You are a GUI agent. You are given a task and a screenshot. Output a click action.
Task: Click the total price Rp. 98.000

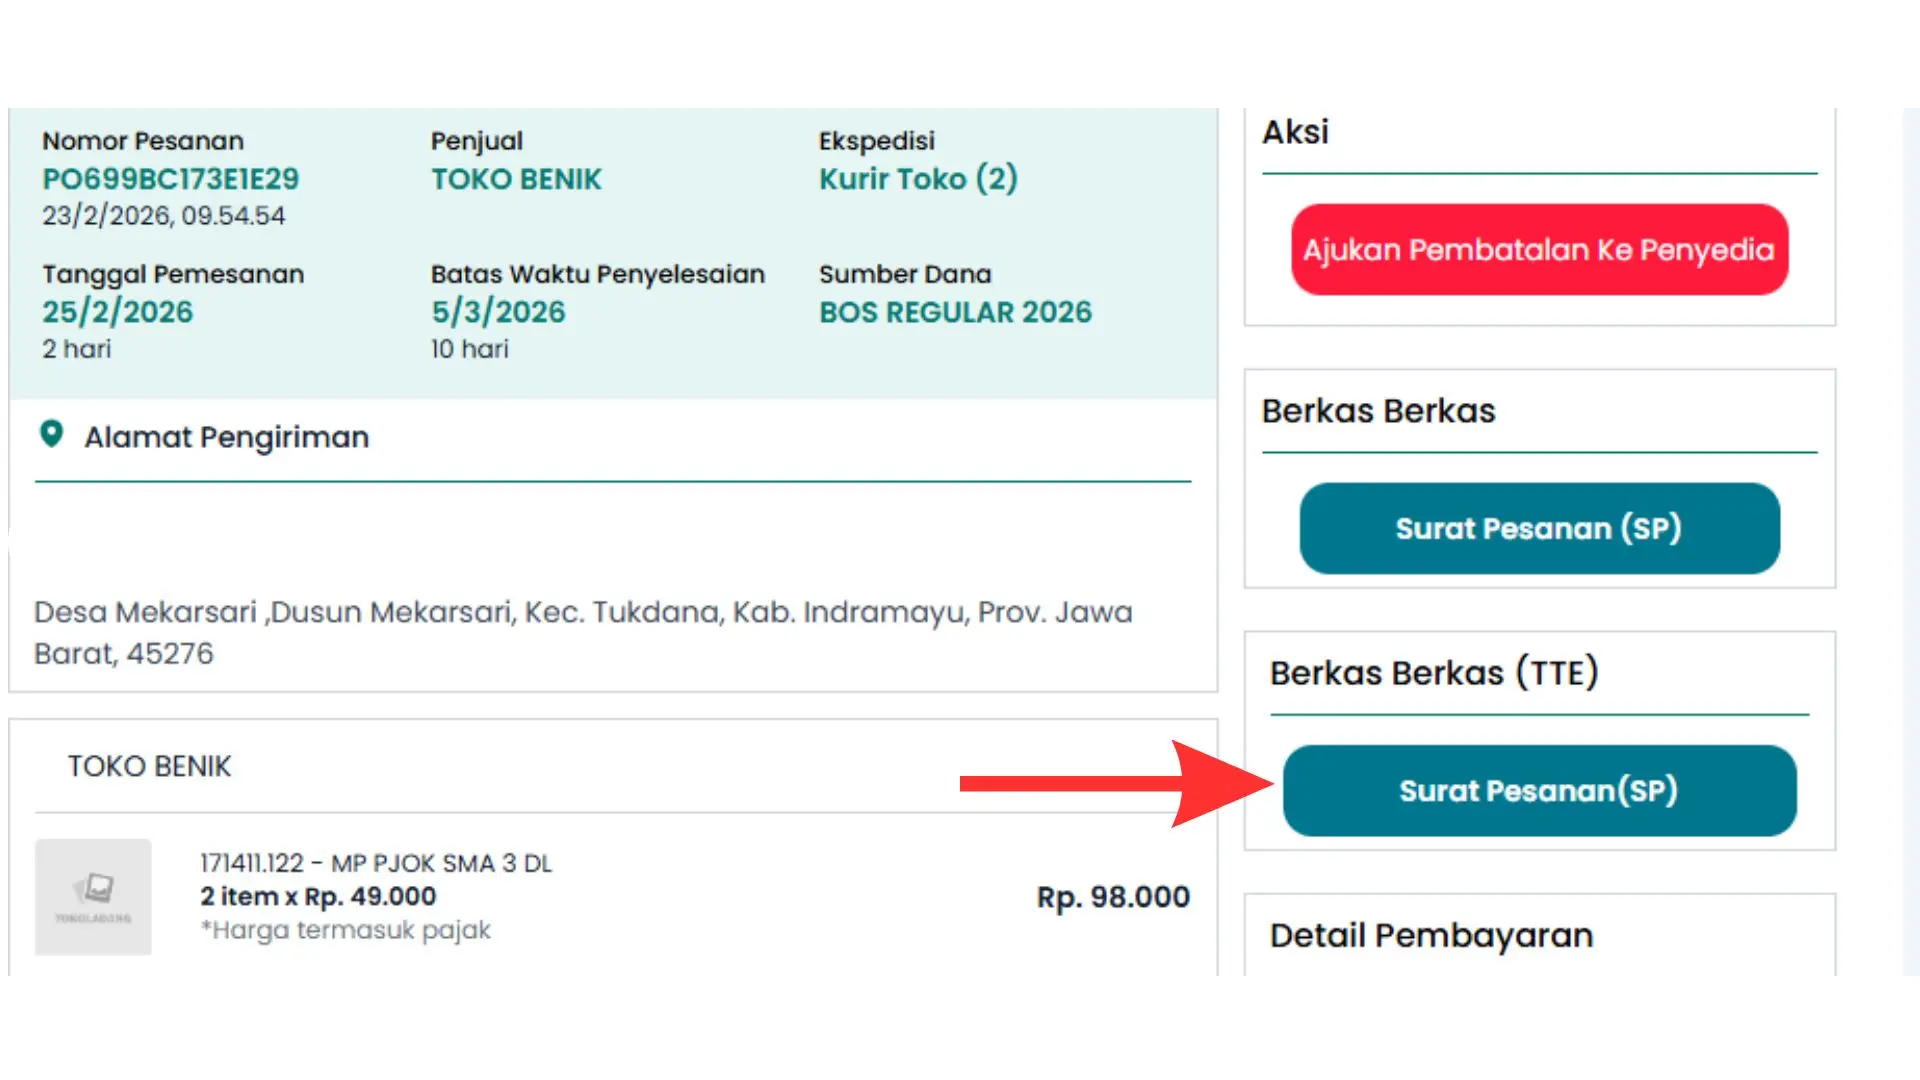click(x=1113, y=897)
